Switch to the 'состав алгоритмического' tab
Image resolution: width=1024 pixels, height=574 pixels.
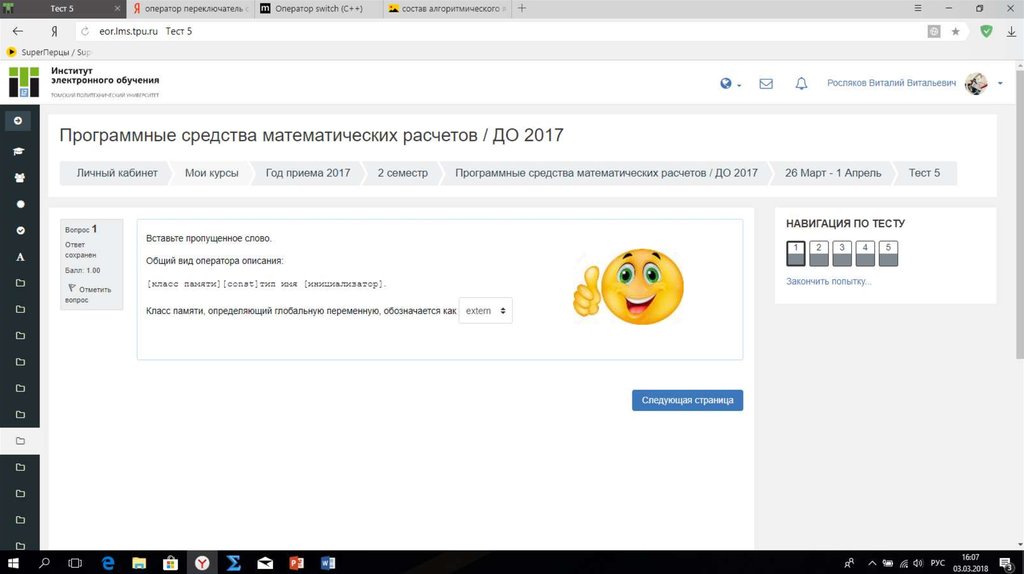[447, 8]
